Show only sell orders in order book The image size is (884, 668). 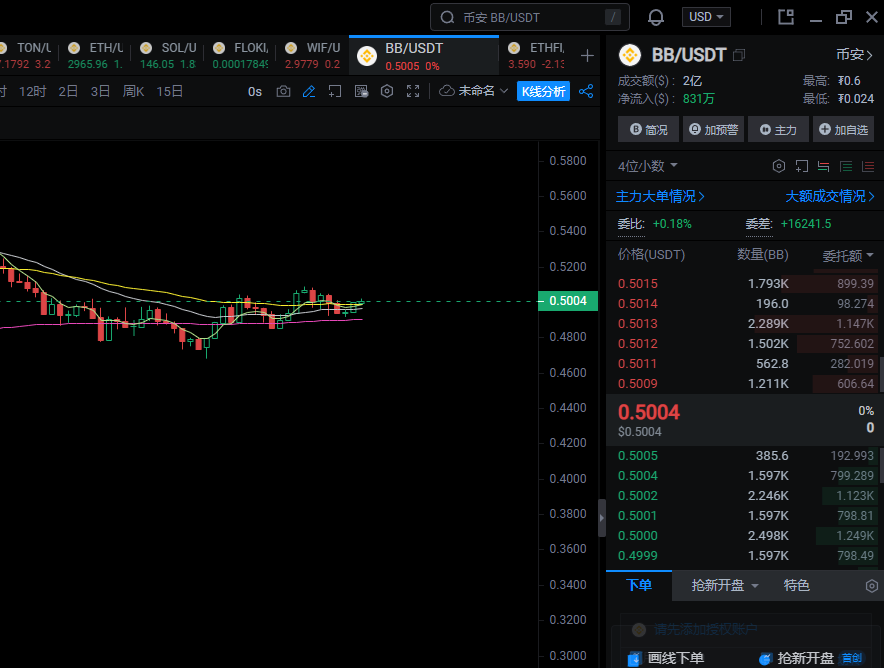click(x=868, y=166)
